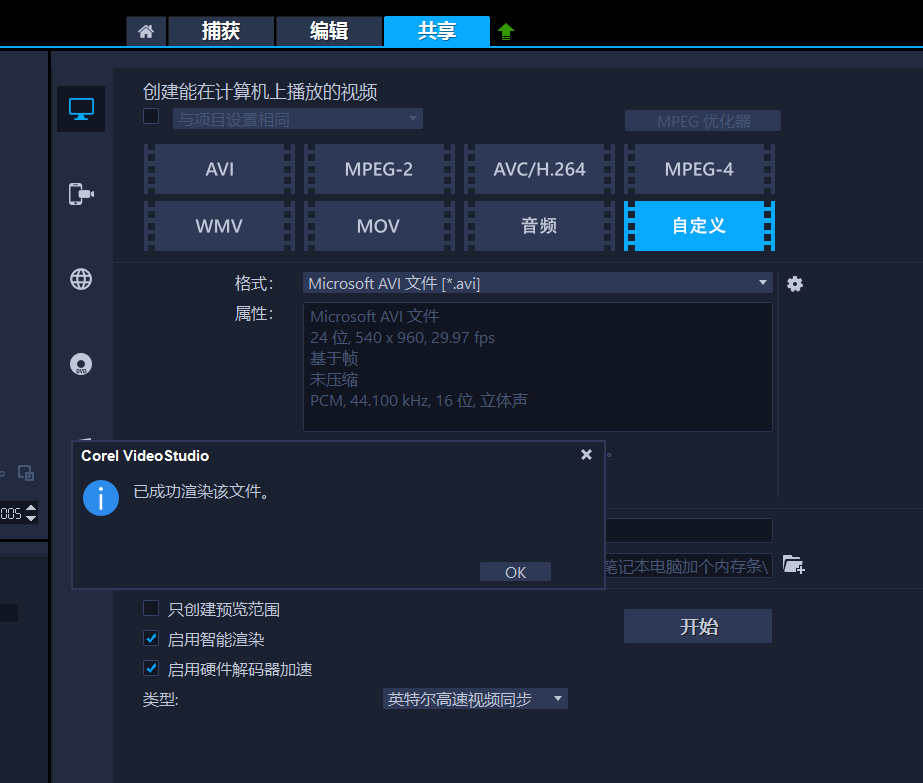Expand the 格式 Microsoft AVI dropdown
The image size is (923, 783).
tap(537, 283)
